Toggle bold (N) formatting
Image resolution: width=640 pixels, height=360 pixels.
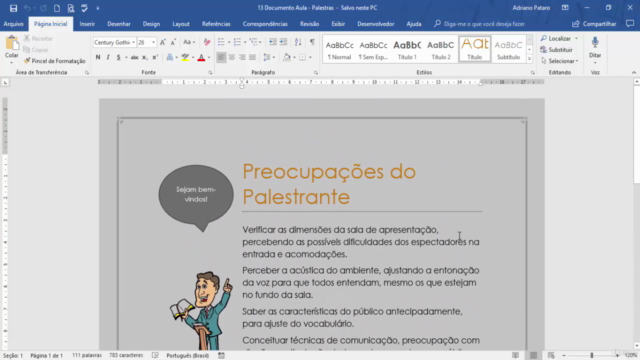[98, 58]
